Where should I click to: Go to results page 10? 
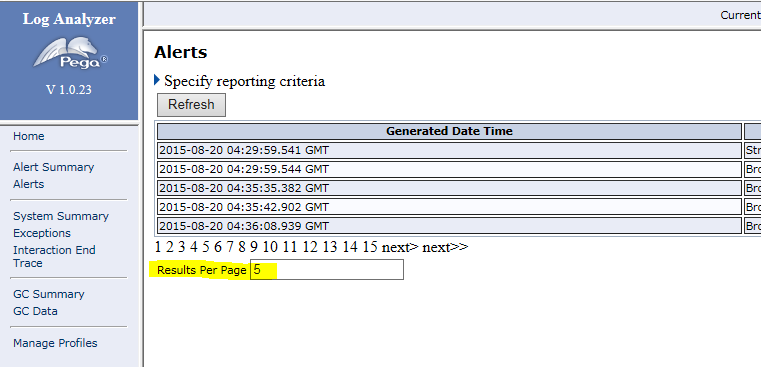[270, 247]
